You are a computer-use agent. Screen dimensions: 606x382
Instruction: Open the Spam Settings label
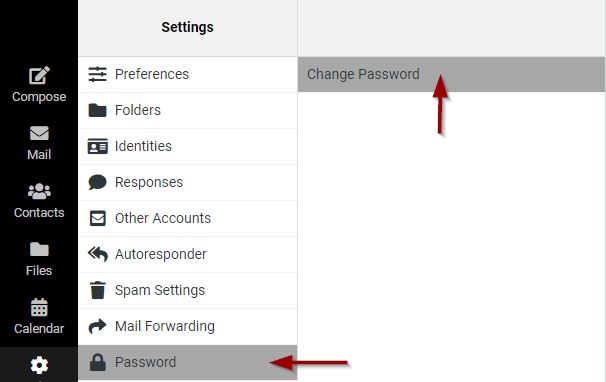click(160, 290)
